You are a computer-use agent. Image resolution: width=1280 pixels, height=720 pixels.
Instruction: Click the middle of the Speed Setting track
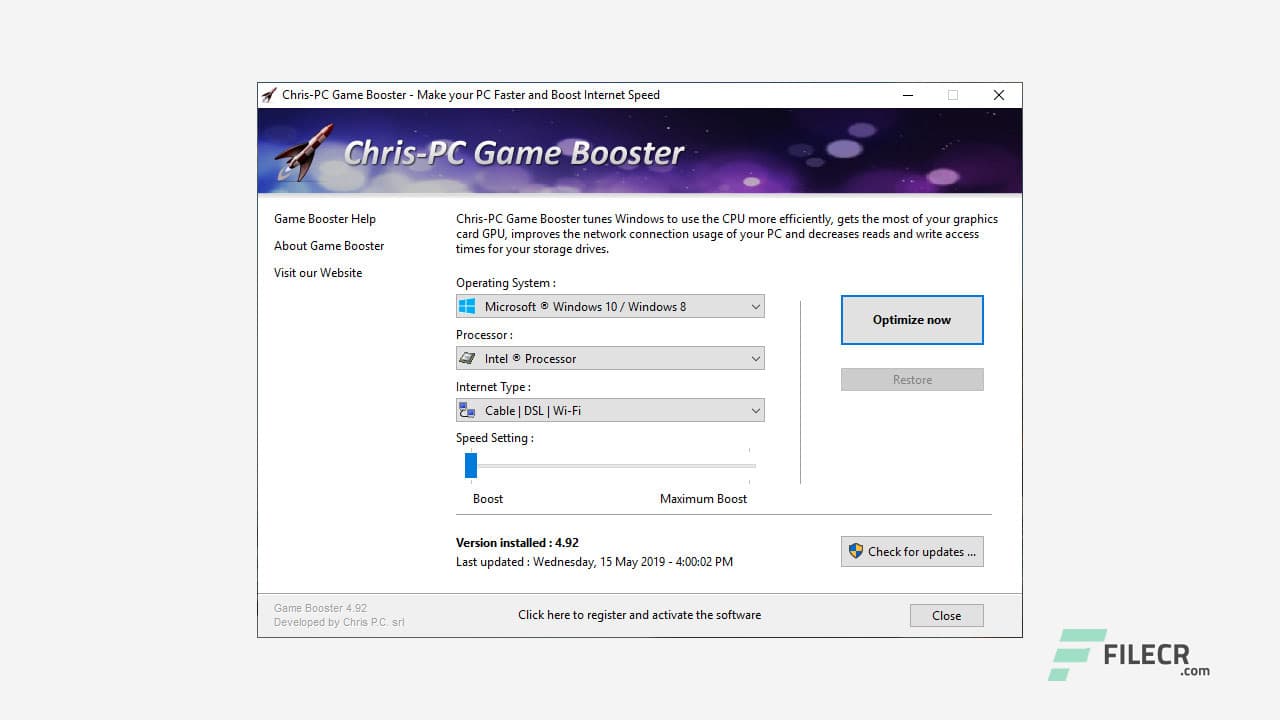tap(610, 465)
